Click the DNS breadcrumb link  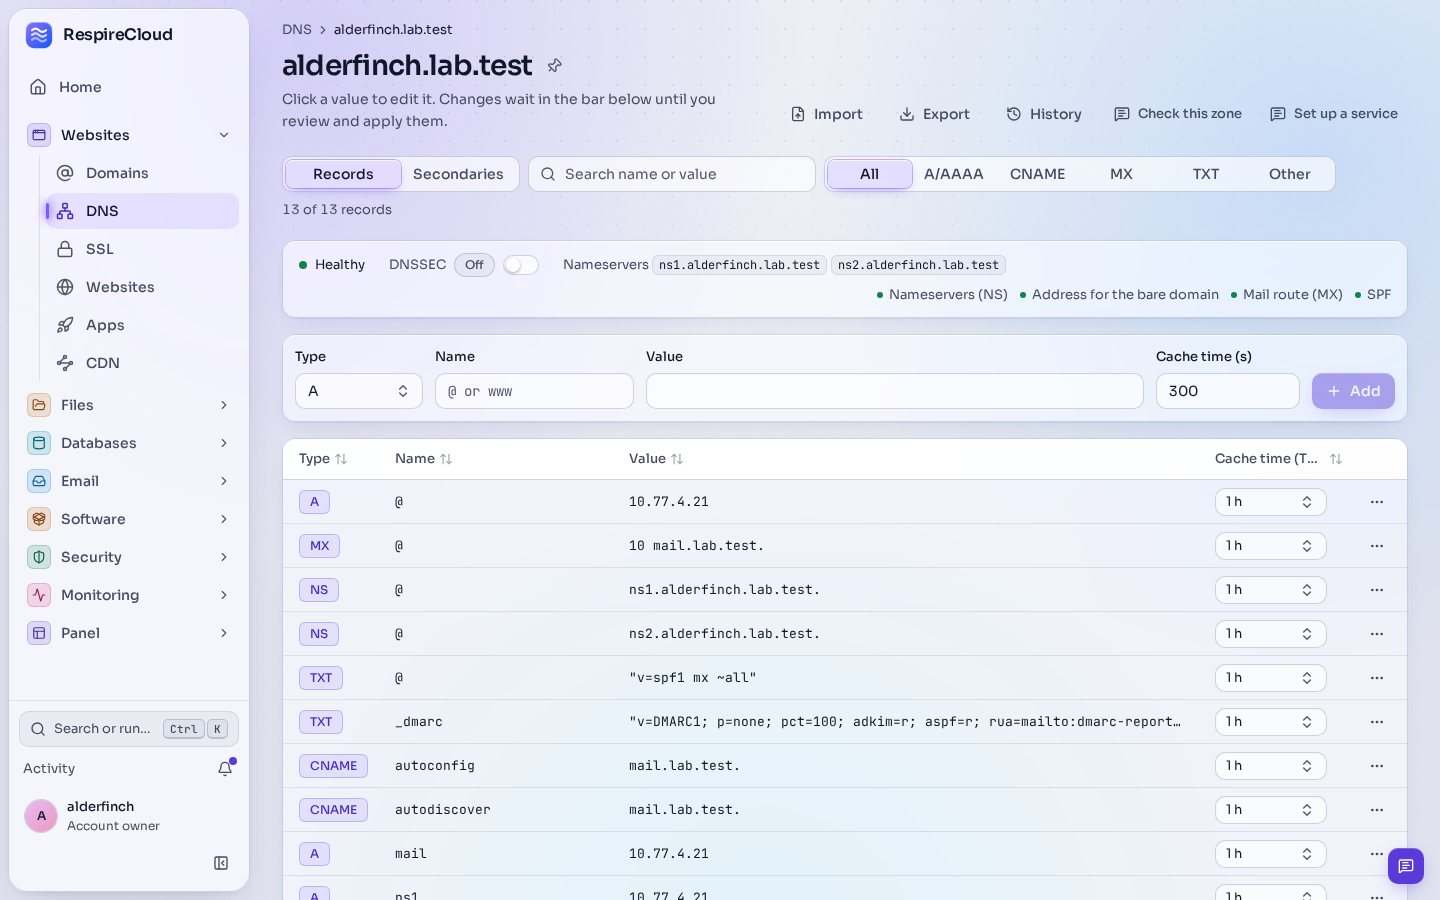coord(297,30)
